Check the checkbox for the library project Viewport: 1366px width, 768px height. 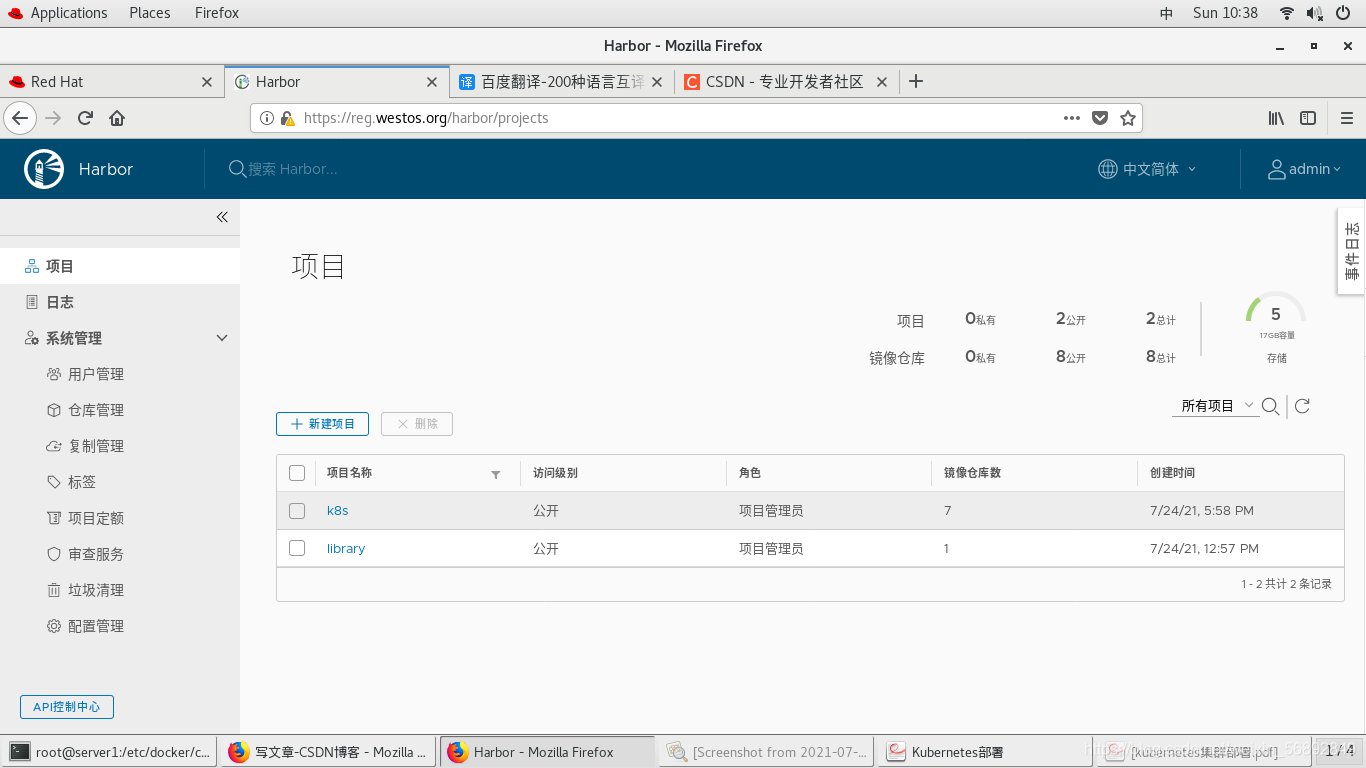tap(296, 548)
